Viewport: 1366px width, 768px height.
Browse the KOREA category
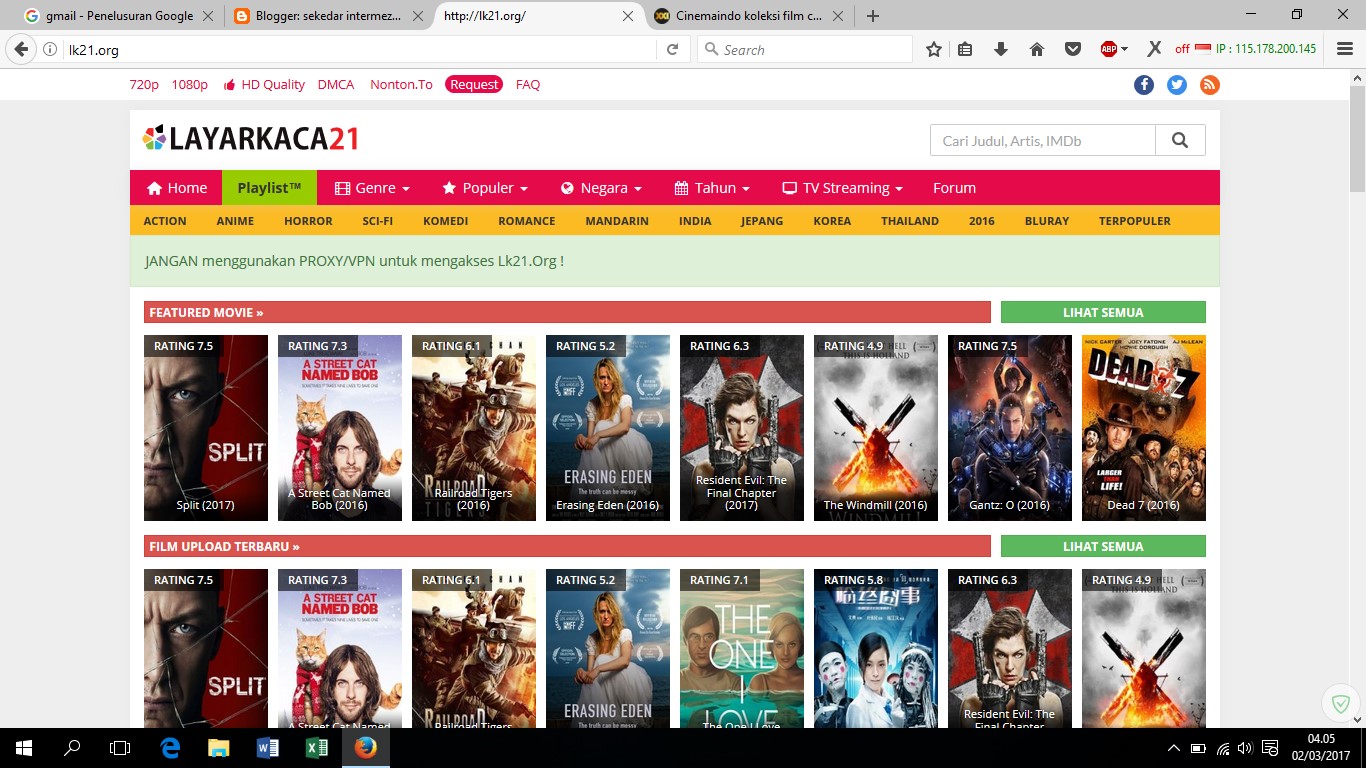[x=832, y=221]
